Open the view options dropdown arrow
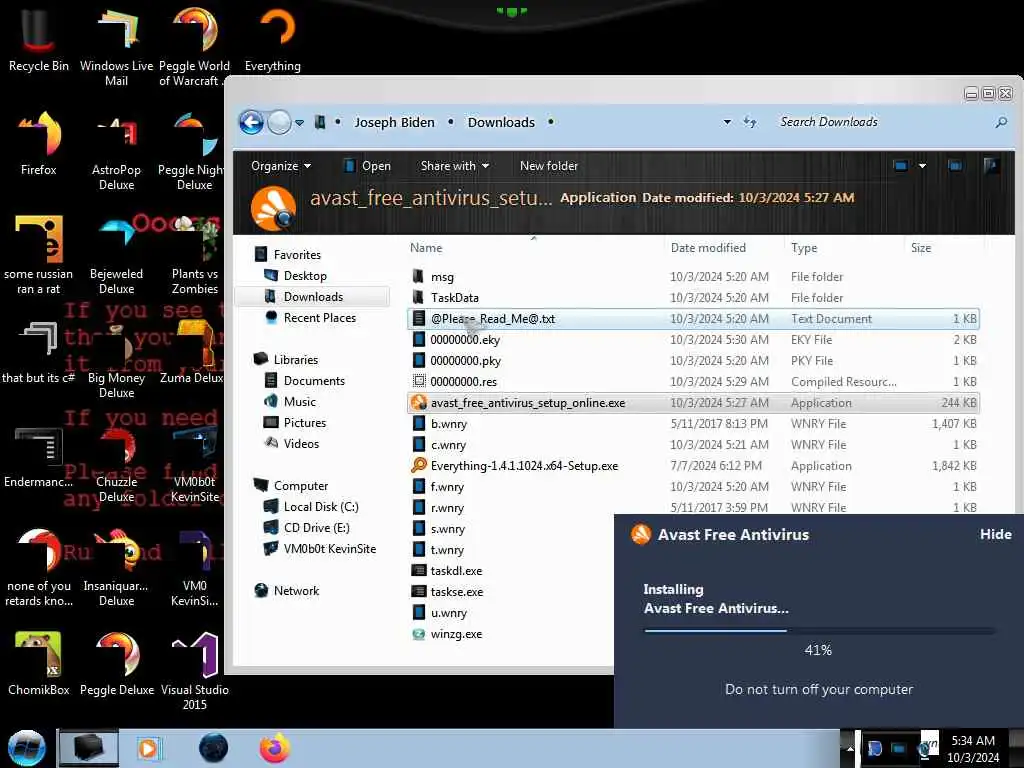 [922, 166]
